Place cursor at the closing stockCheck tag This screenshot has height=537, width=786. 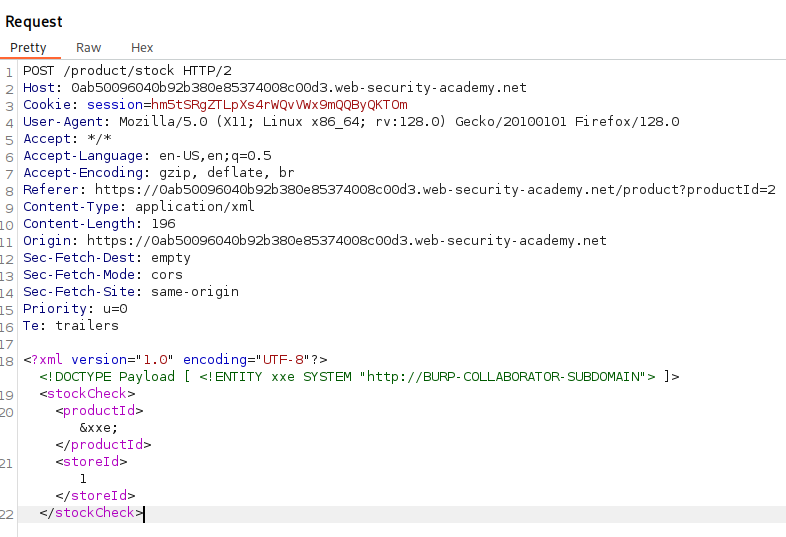coord(91,513)
